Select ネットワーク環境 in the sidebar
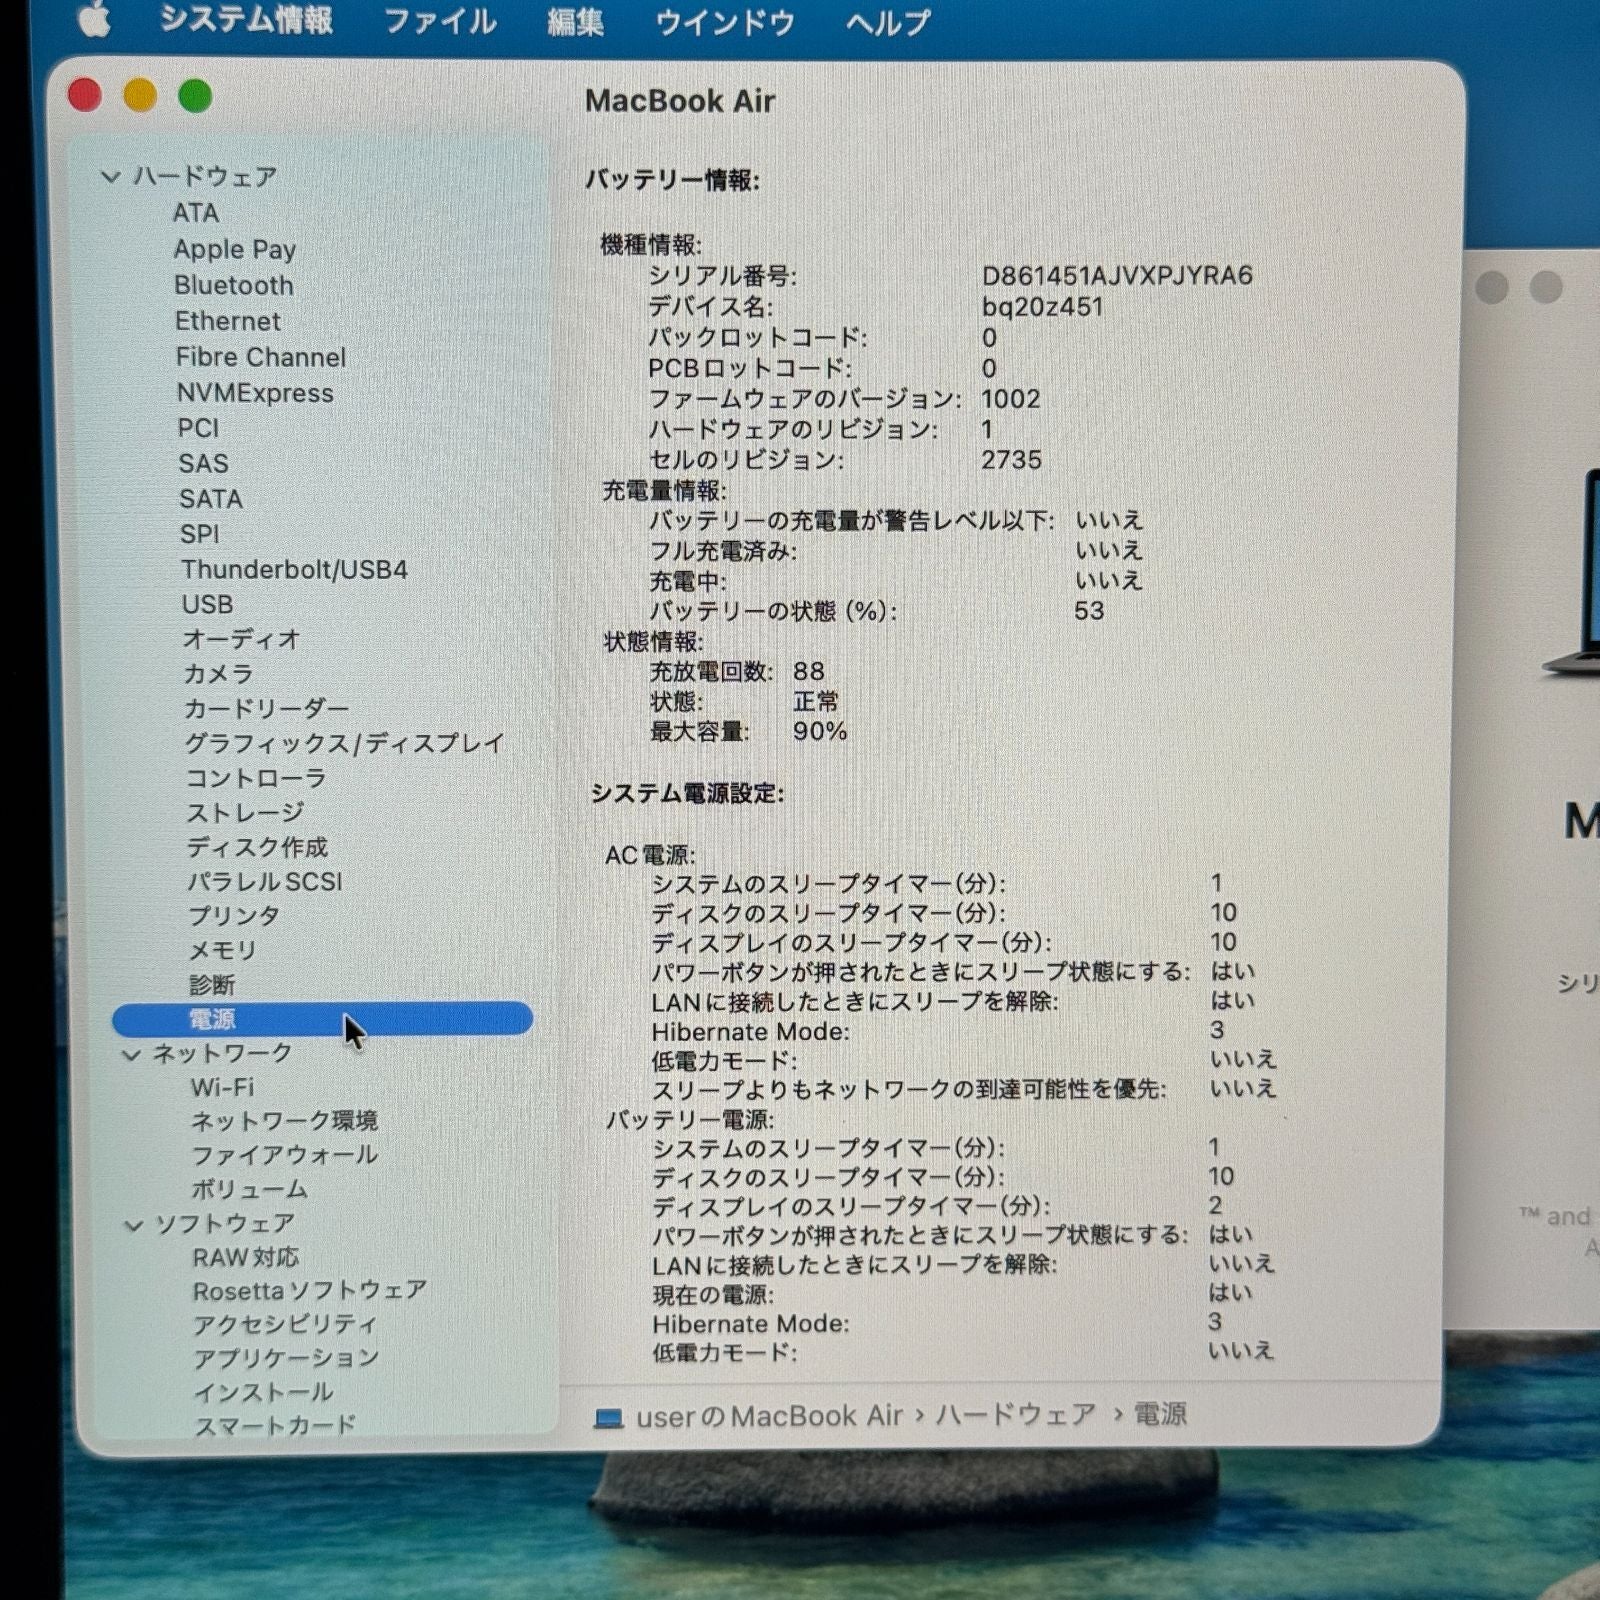 coord(285,1121)
